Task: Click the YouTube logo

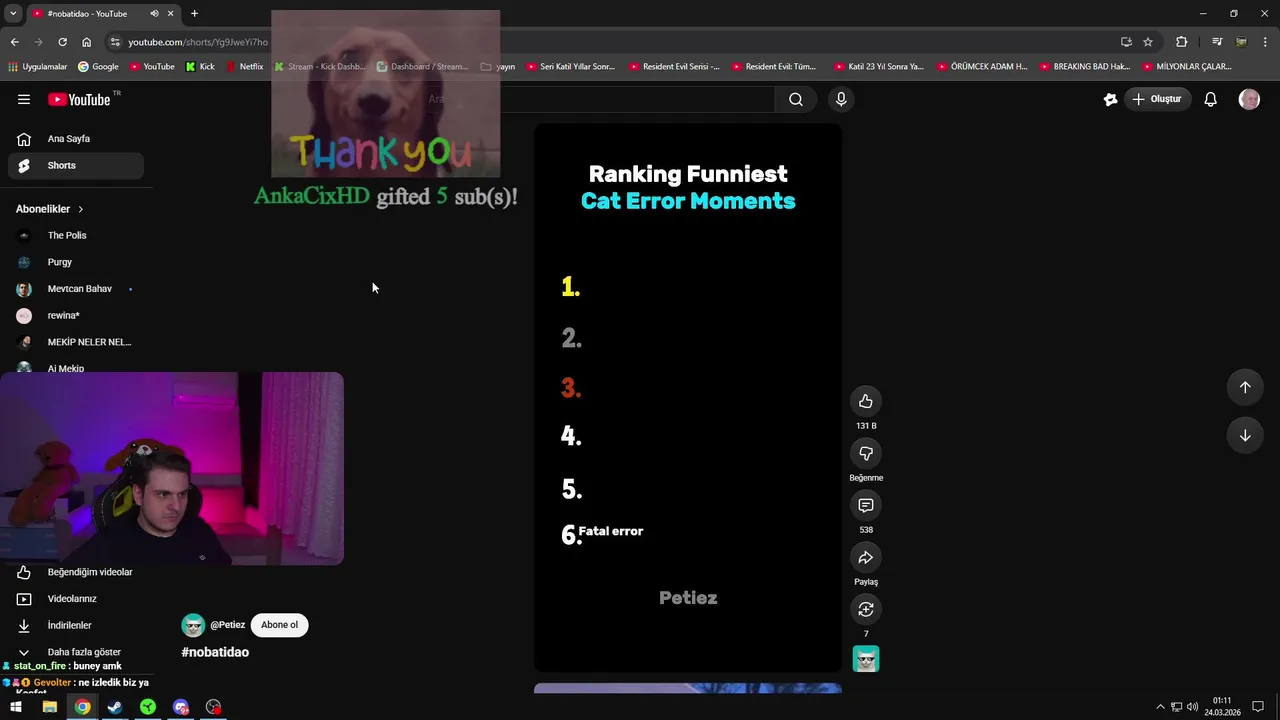Action: pyautogui.click(x=79, y=99)
